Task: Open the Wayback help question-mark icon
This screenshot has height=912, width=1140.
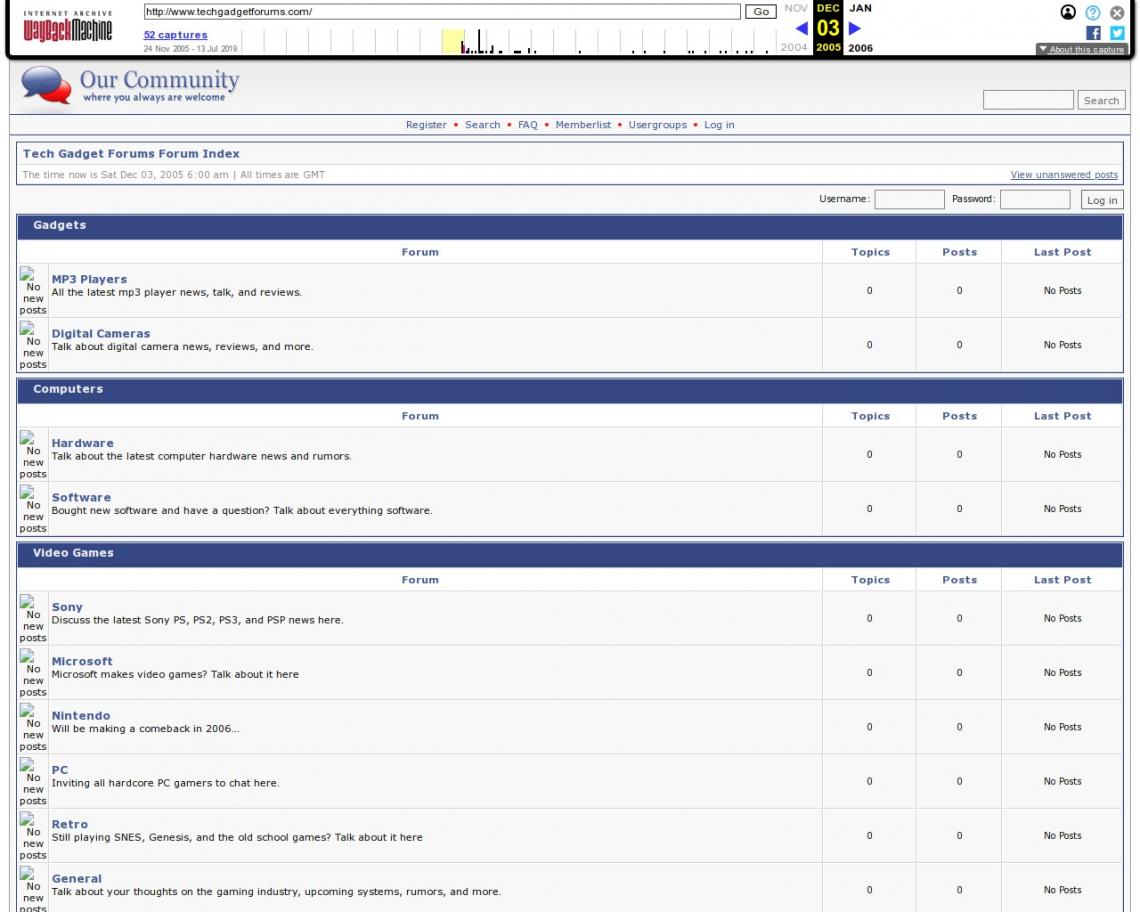Action: pyautogui.click(x=1093, y=12)
